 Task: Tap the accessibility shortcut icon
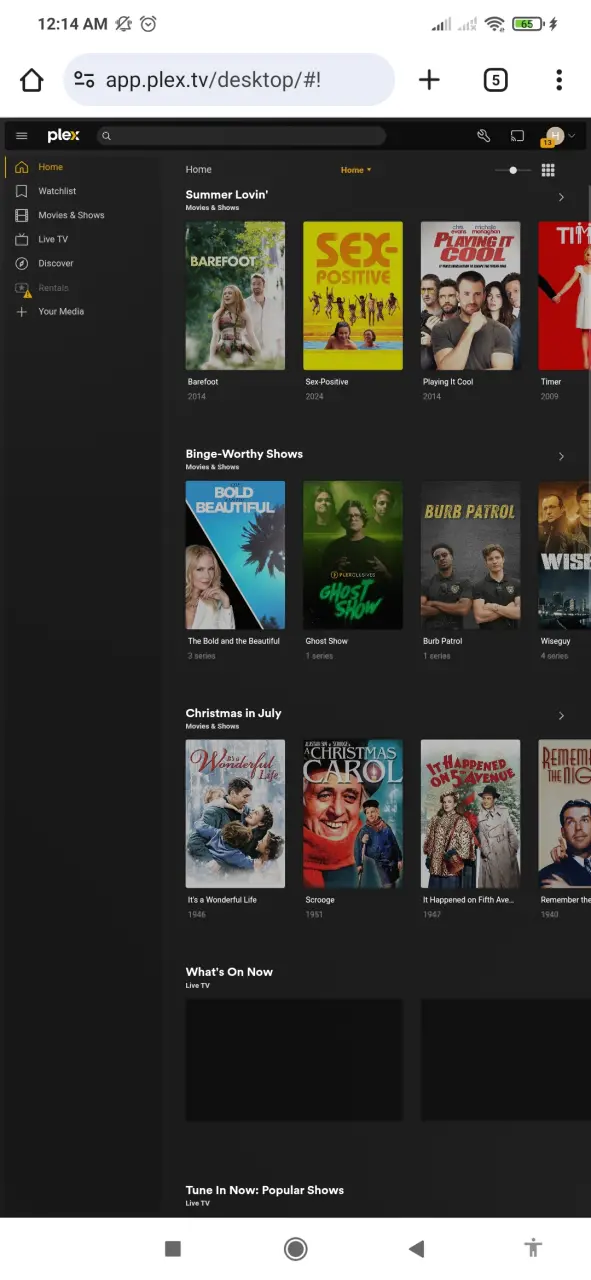[x=534, y=1247]
